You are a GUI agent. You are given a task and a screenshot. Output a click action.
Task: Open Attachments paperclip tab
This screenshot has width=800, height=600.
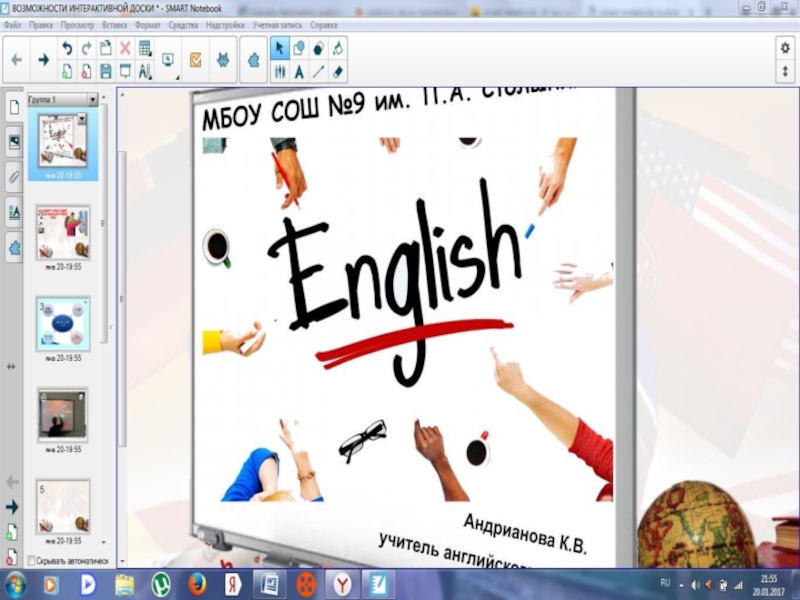coord(14,177)
